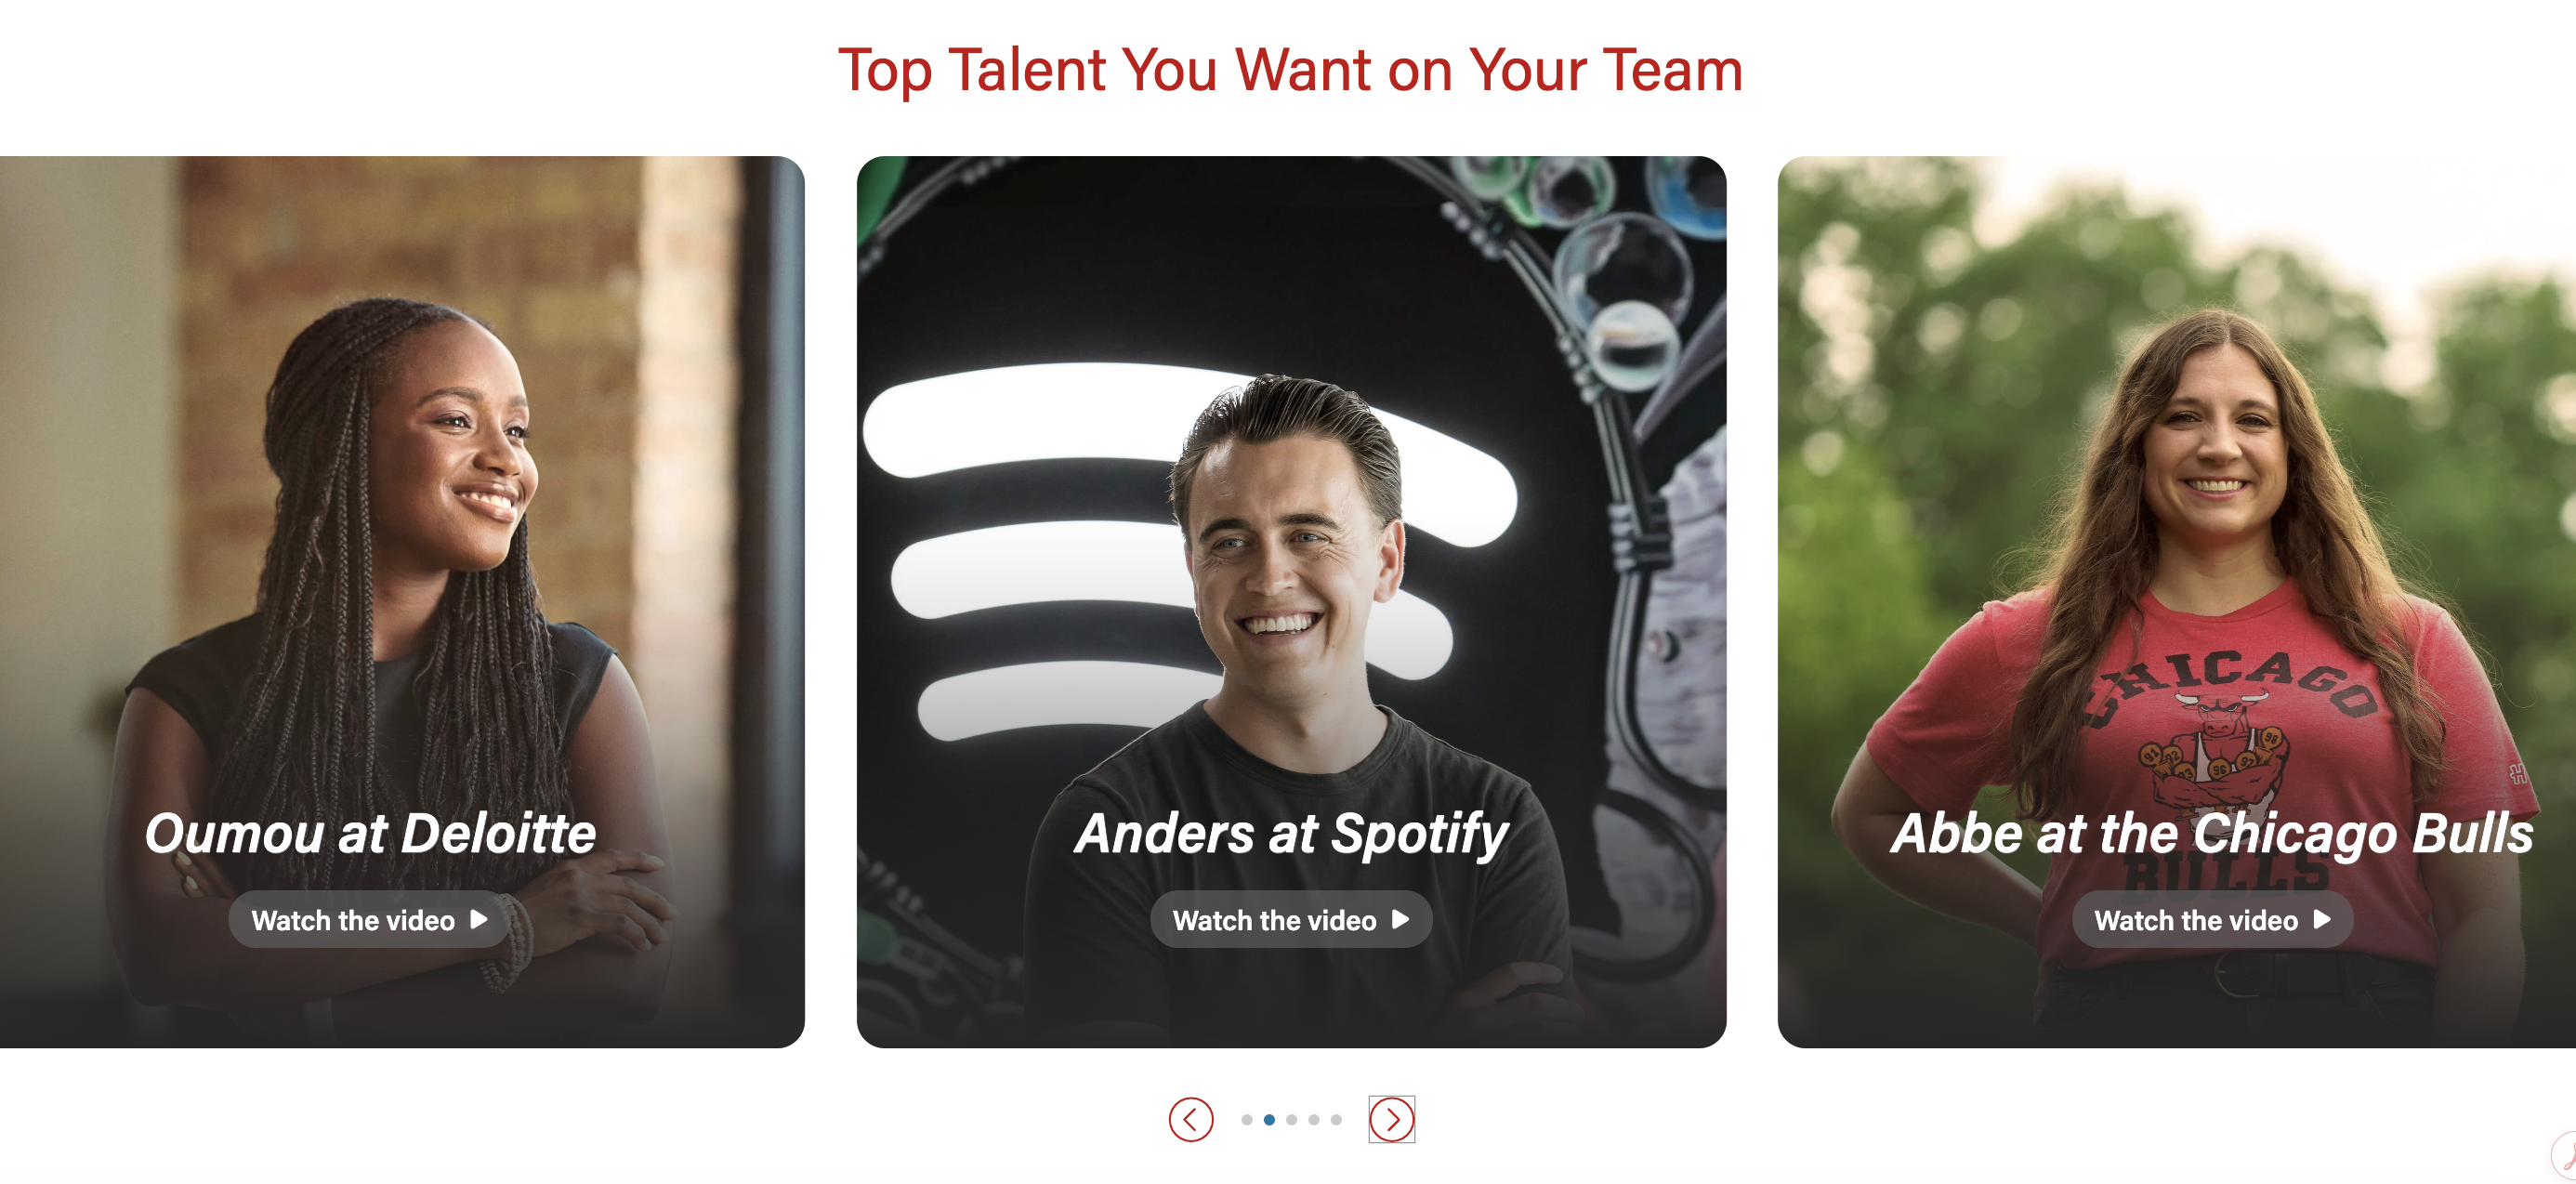
Task: Open the 'Anders at Spotify' title text
Action: point(1291,833)
